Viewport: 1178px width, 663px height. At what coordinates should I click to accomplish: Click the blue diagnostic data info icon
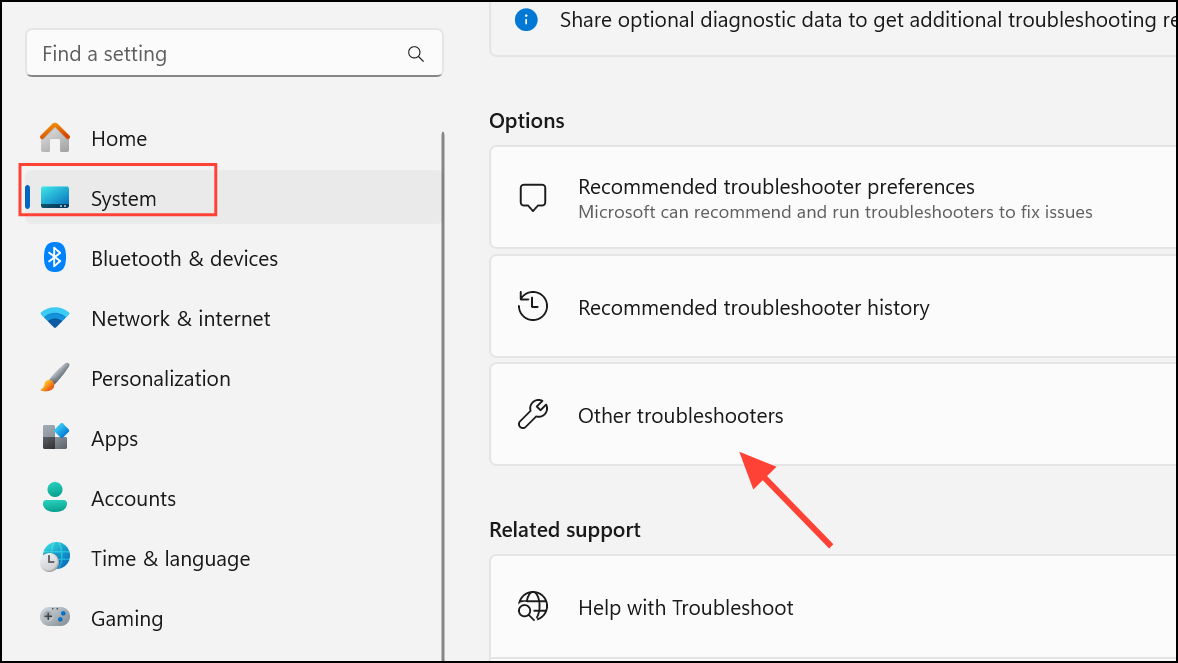526,19
